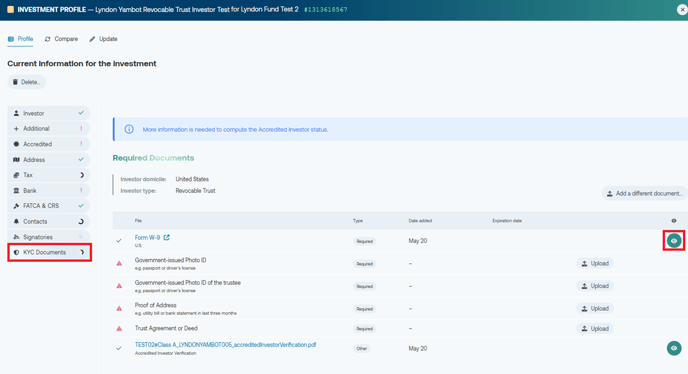This screenshot has width=688, height=374.
Task: Click the investment ID #1313618567
Action: pos(326,9)
